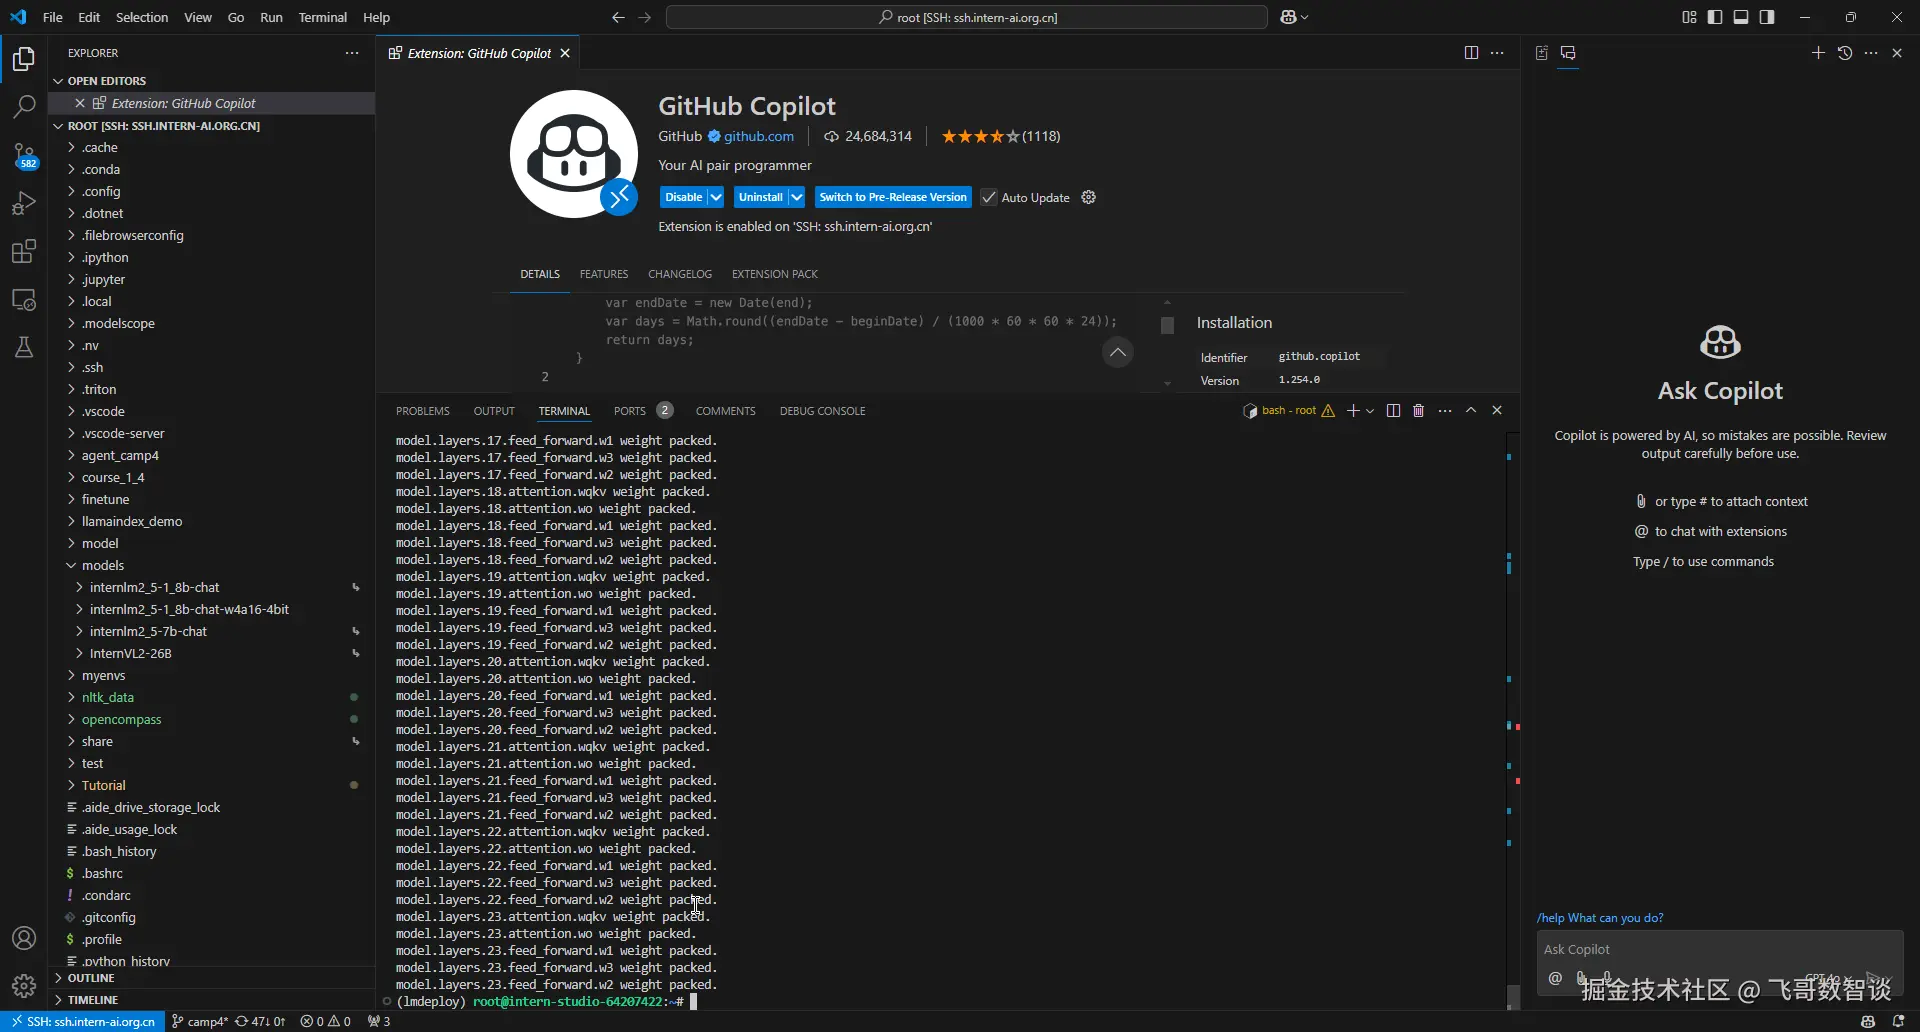Click the @ icon in Ask Copilot box
Image resolution: width=1920 pixels, height=1032 pixels.
coord(1555,978)
